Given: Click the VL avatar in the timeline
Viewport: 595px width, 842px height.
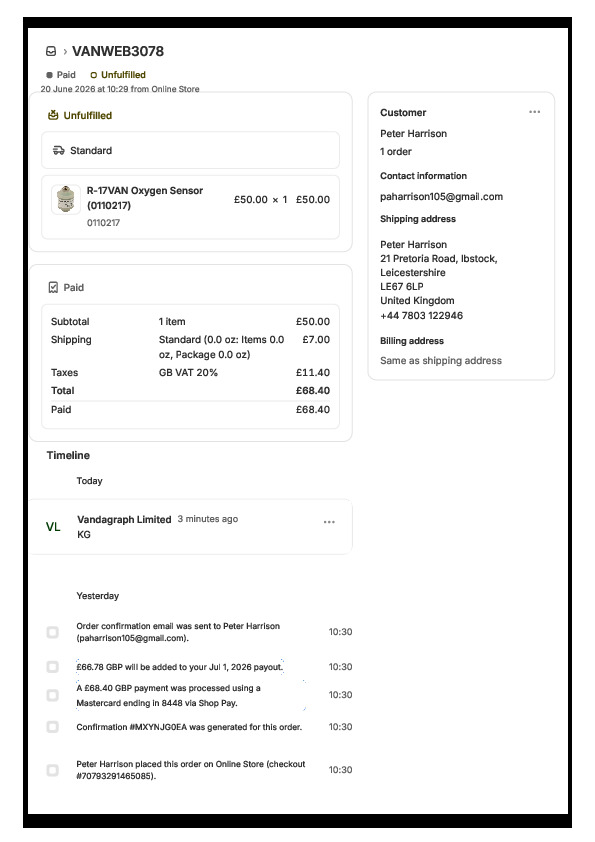Looking at the screenshot, I should [53, 527].
